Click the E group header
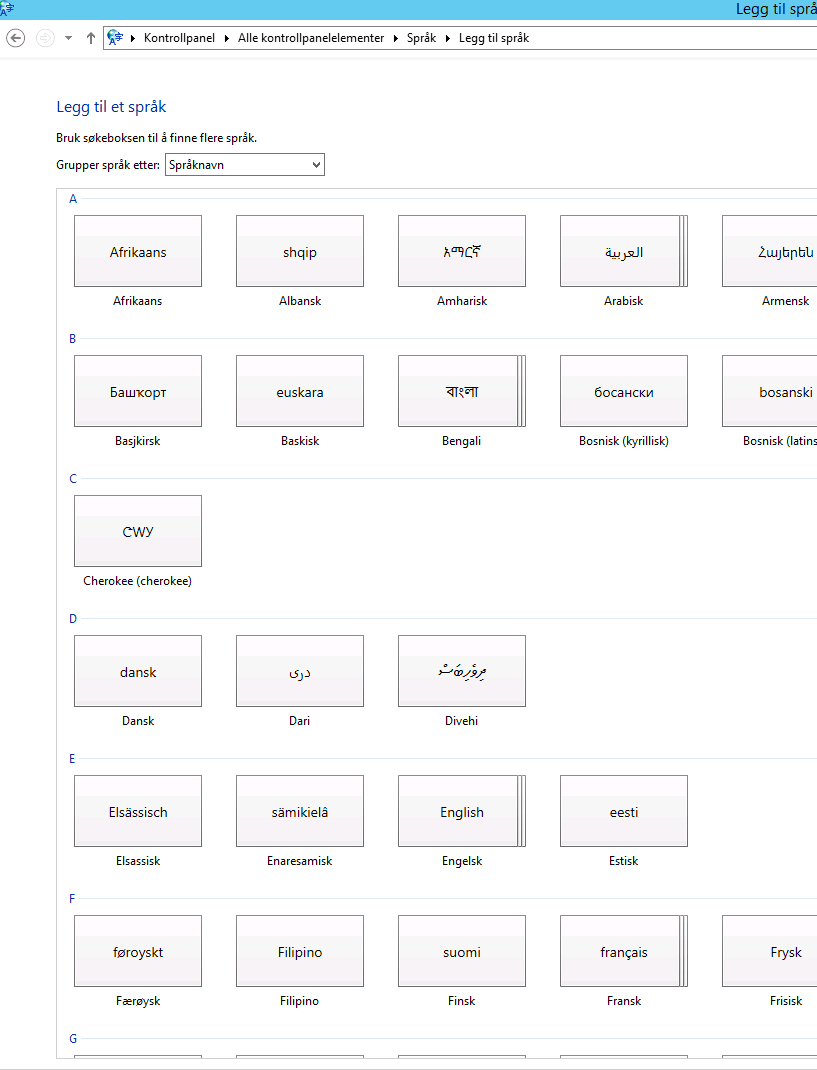This screenshot has width=817, height=1070. [72, 758]
